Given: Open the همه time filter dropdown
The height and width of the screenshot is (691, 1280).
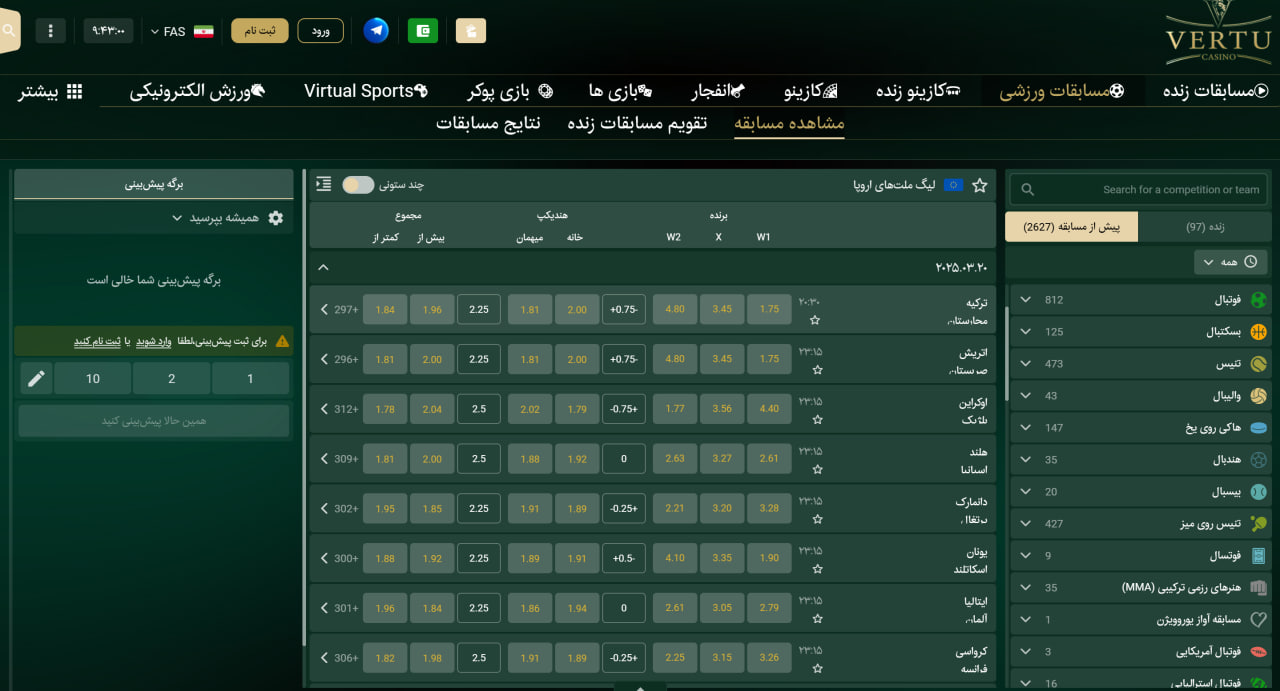Looking at the screenshot, I should click(x=1230, y=261).
